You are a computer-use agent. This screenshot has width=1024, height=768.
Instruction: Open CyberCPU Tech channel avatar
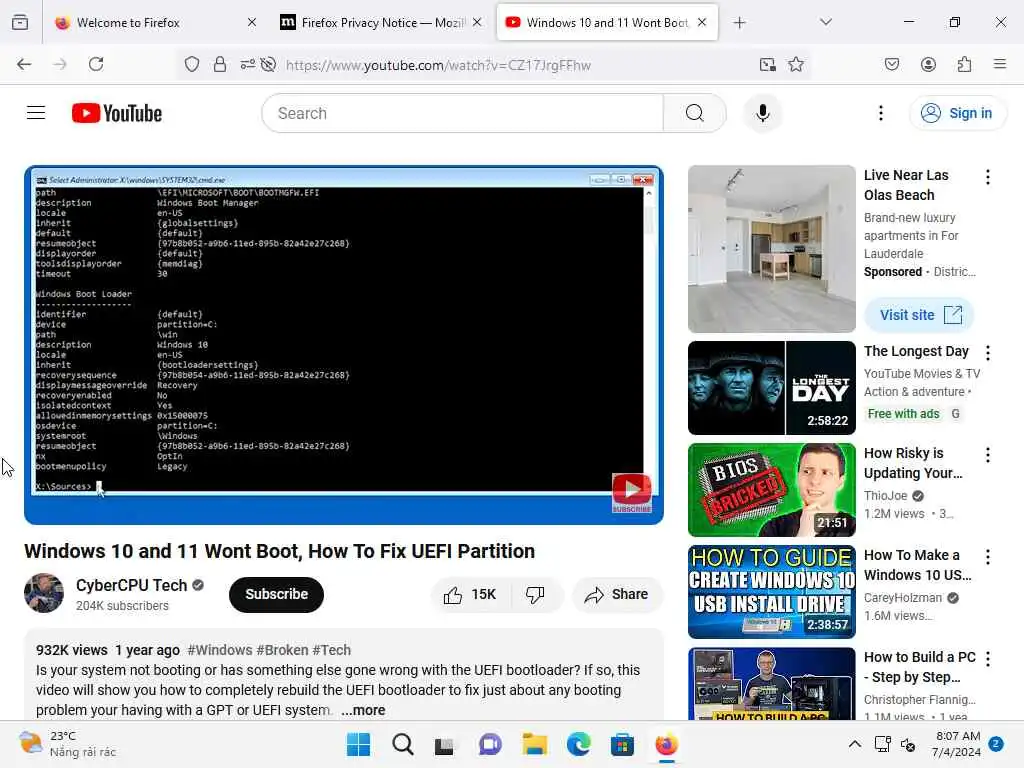point(44,593)
